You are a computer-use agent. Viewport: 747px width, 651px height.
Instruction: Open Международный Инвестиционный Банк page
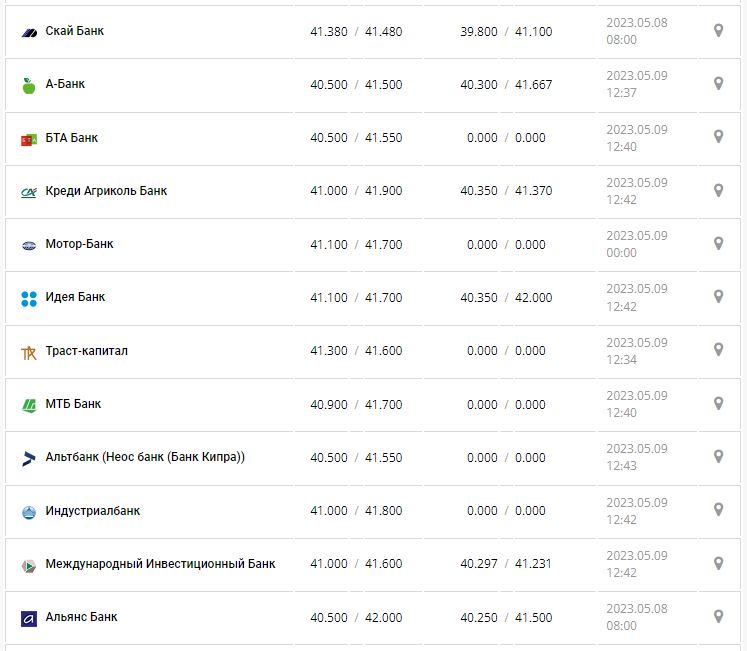click(160, 564)
